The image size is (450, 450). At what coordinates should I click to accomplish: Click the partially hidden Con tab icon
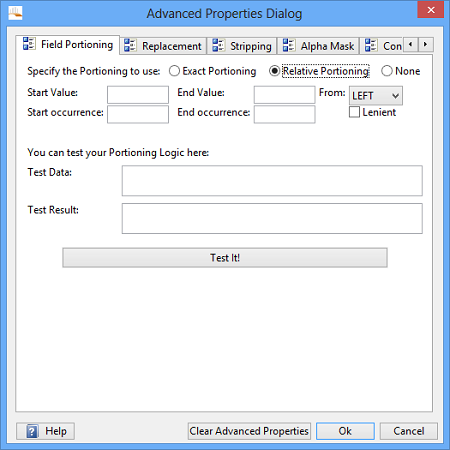(371, 45)
